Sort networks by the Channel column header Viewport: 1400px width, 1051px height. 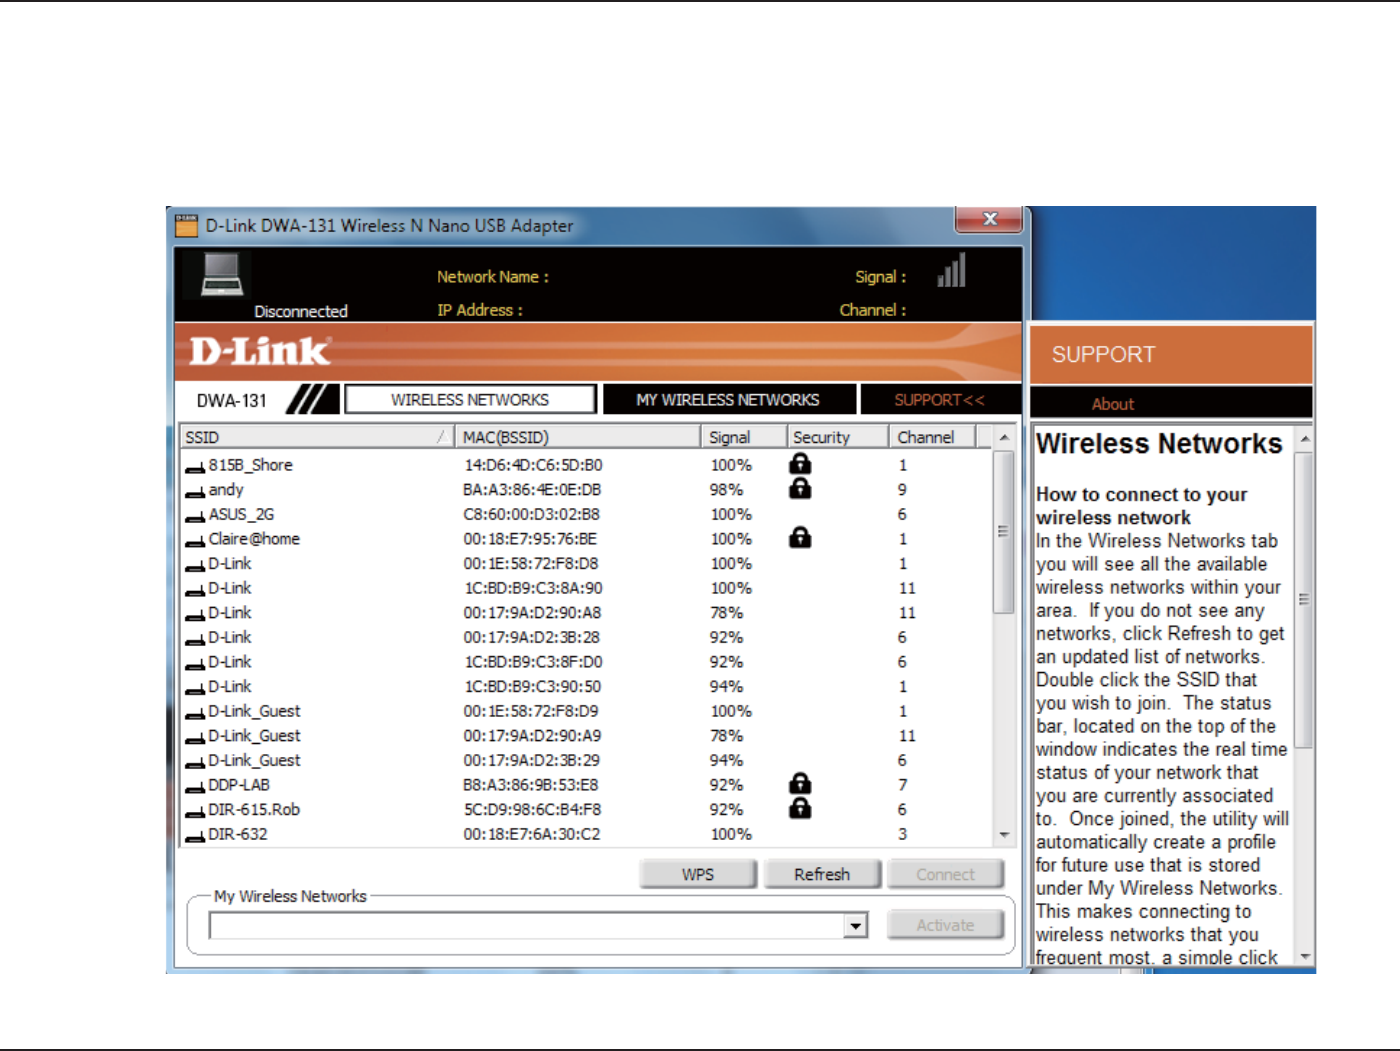(932, 437)
